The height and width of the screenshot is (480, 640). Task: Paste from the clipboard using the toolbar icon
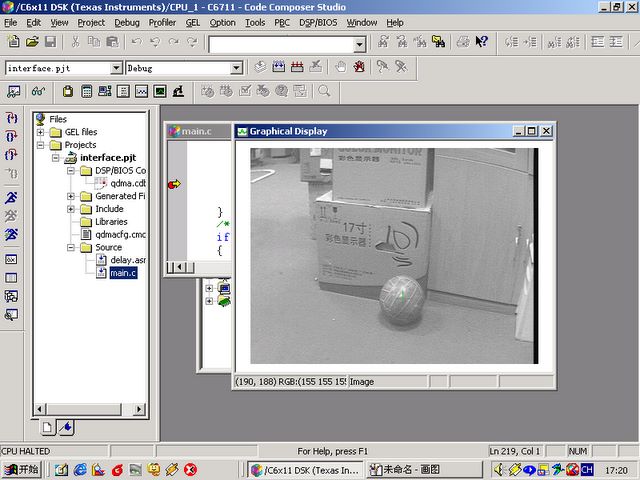click(x=112, y=42)
